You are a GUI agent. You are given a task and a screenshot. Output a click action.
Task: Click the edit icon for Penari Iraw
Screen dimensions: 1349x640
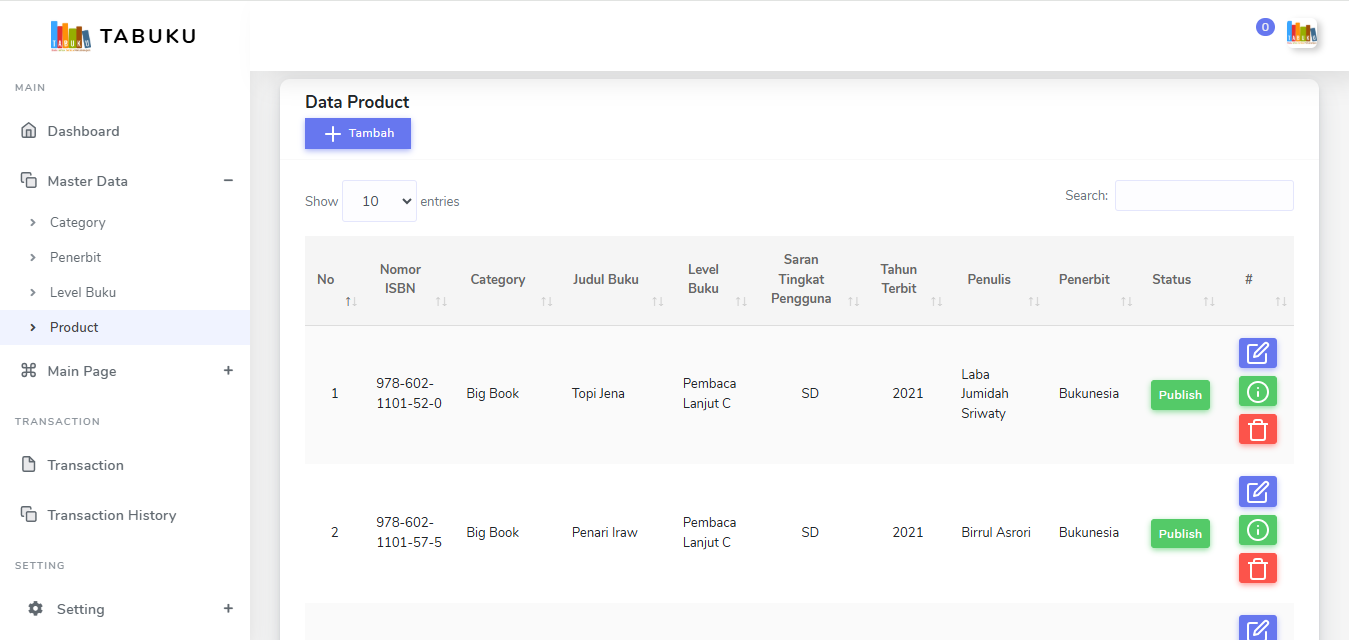tap(1257, 492)
